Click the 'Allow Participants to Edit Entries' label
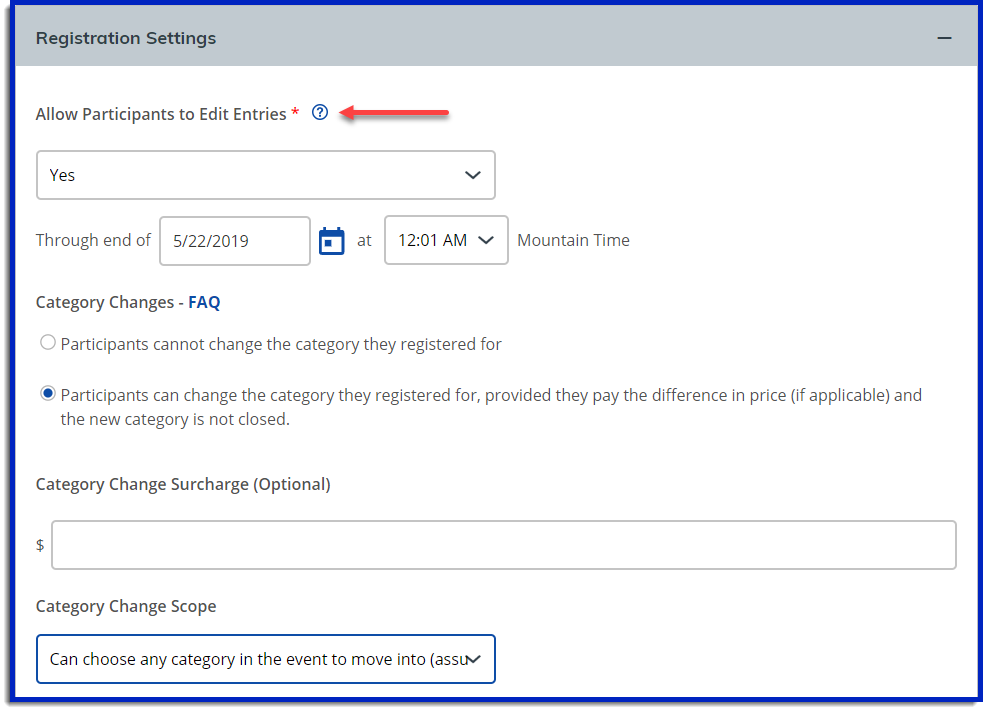Viewport: 983px width, 712px height. point(161,114)
